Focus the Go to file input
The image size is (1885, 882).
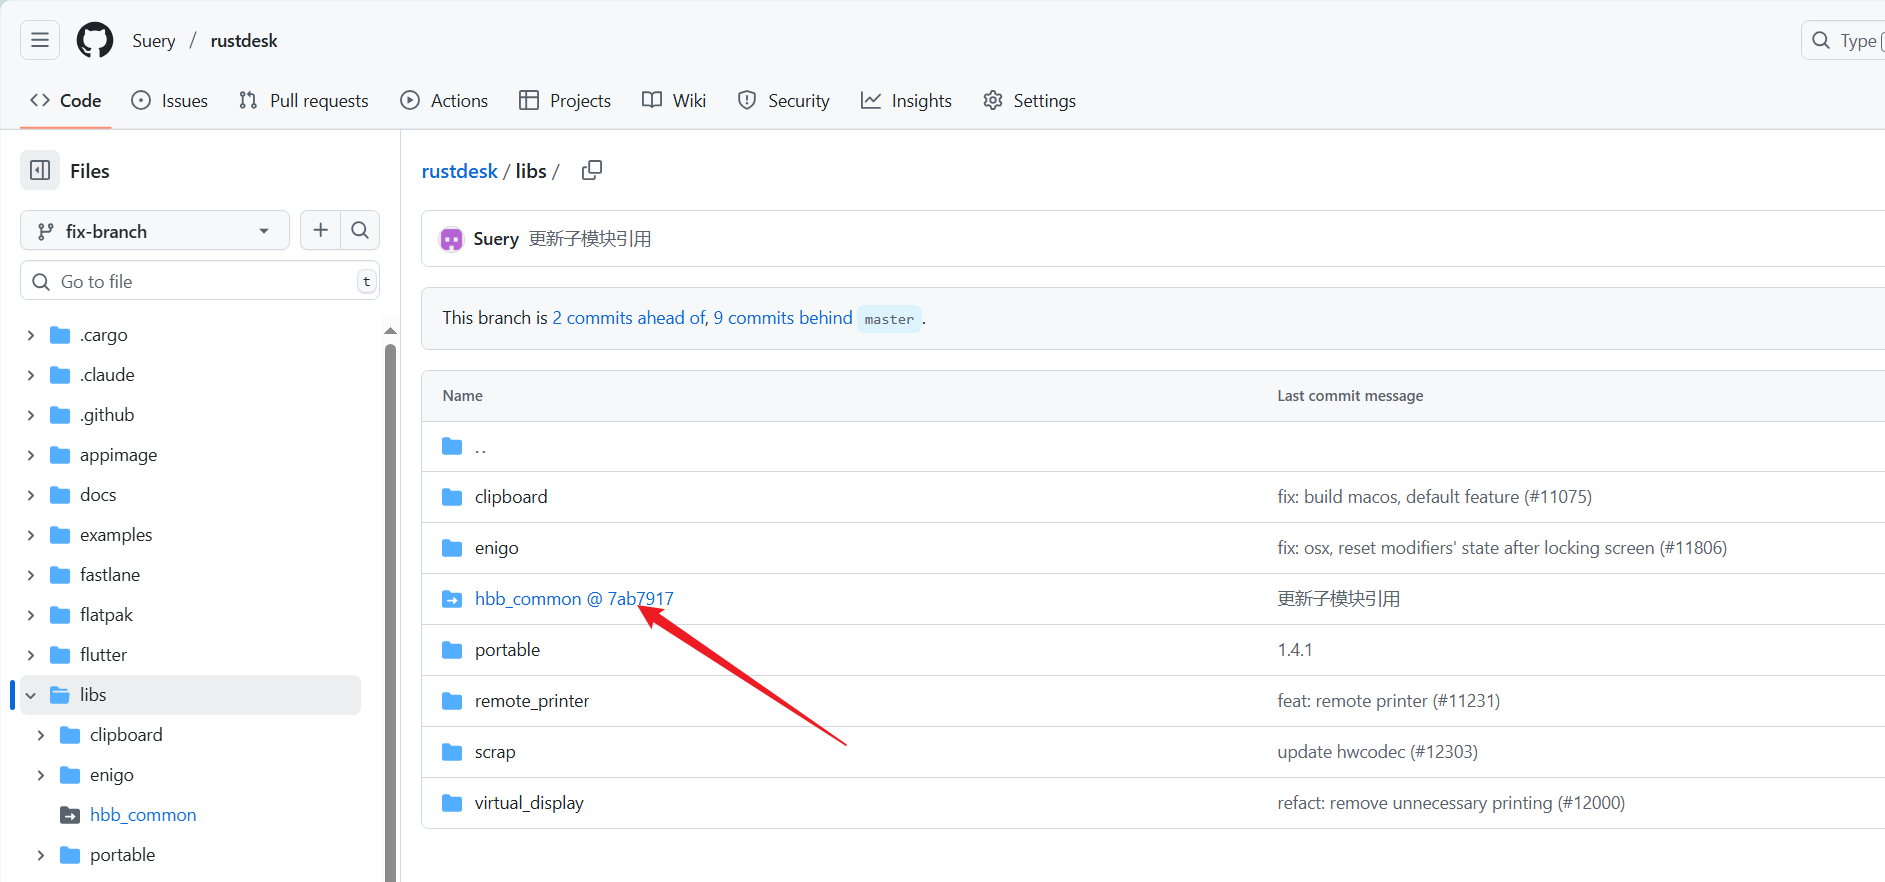pos(200,281)
